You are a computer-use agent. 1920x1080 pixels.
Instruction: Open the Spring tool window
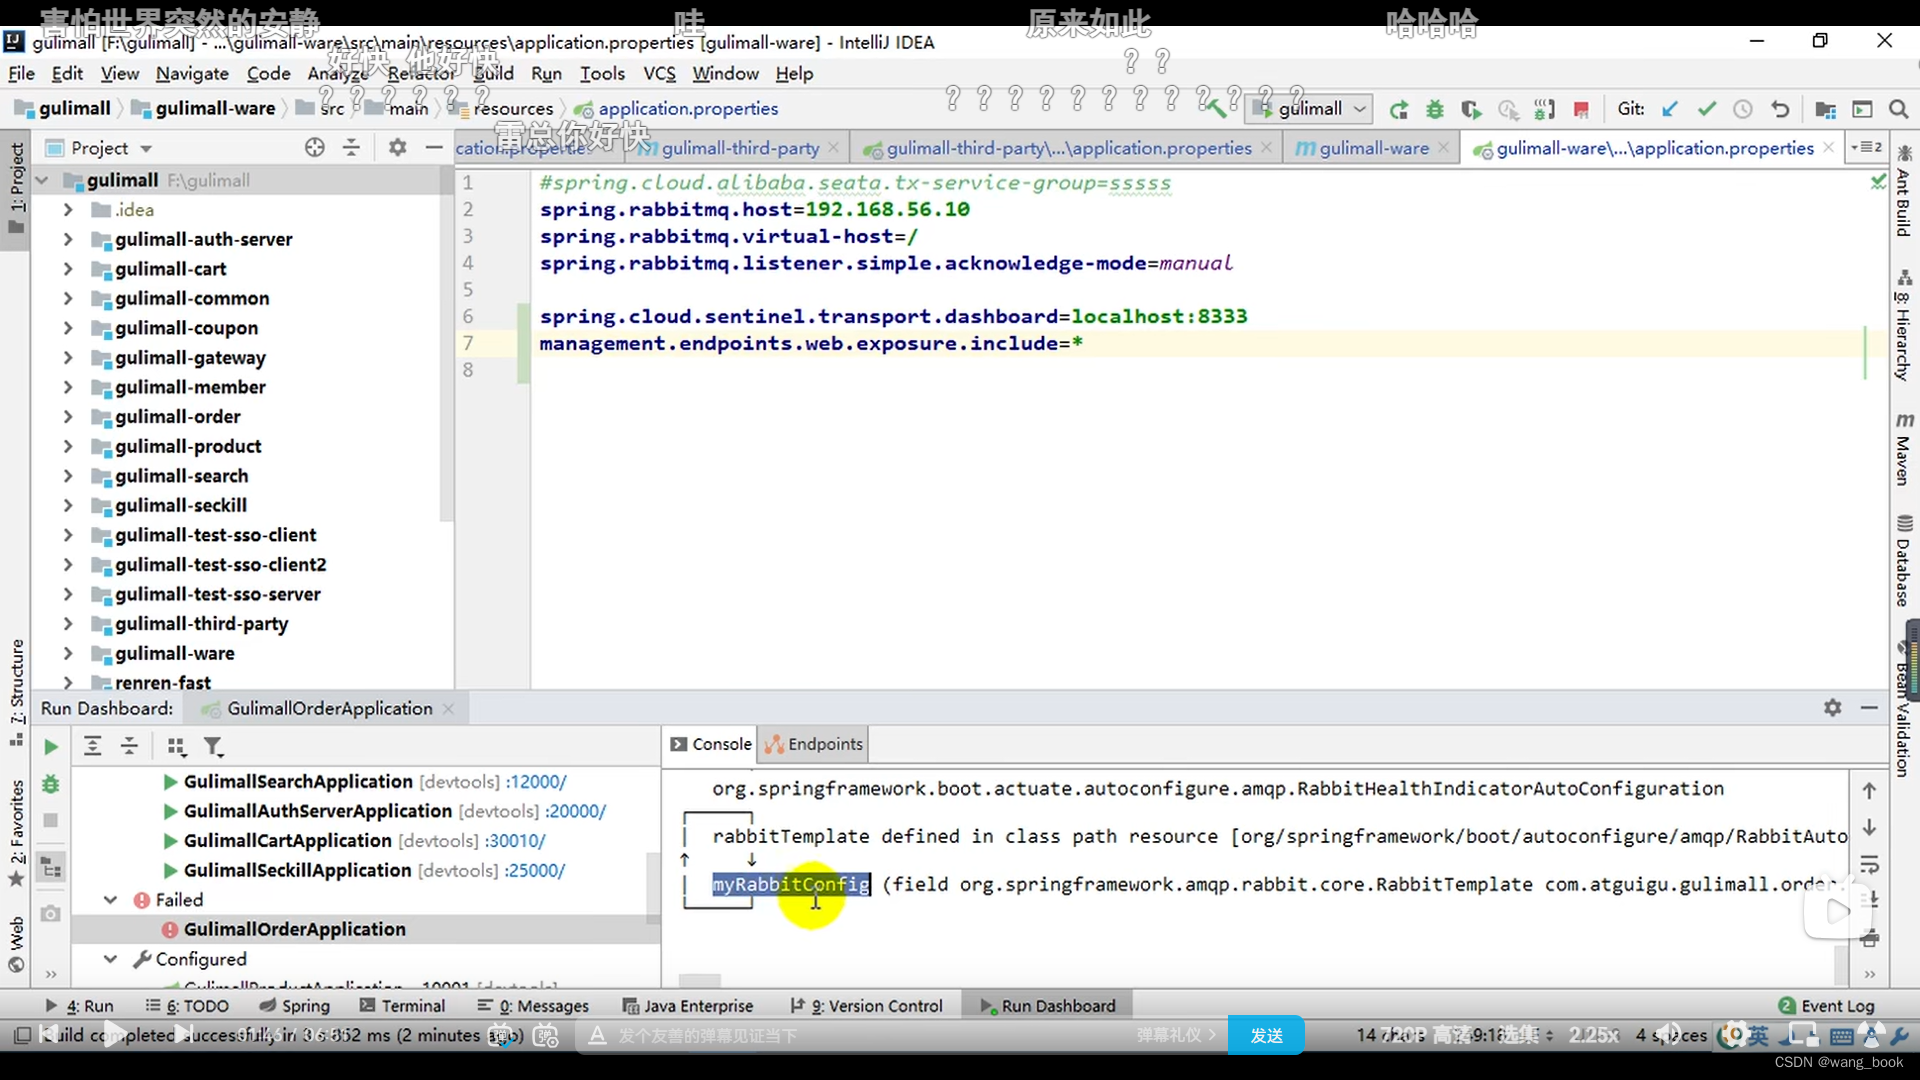point(294,1005)
